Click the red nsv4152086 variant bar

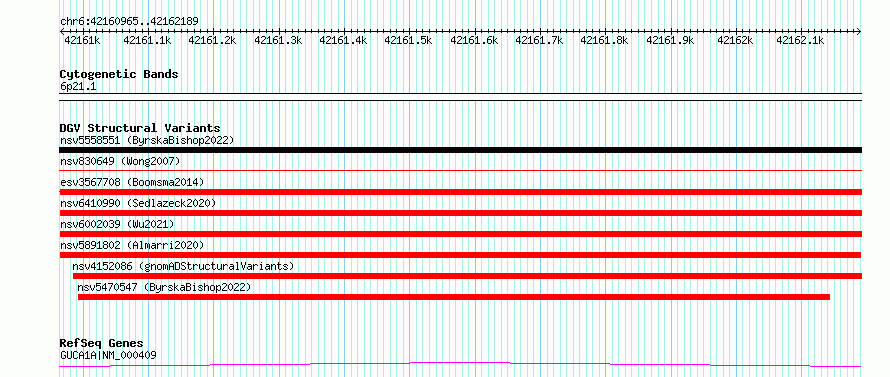click(467, 276)
